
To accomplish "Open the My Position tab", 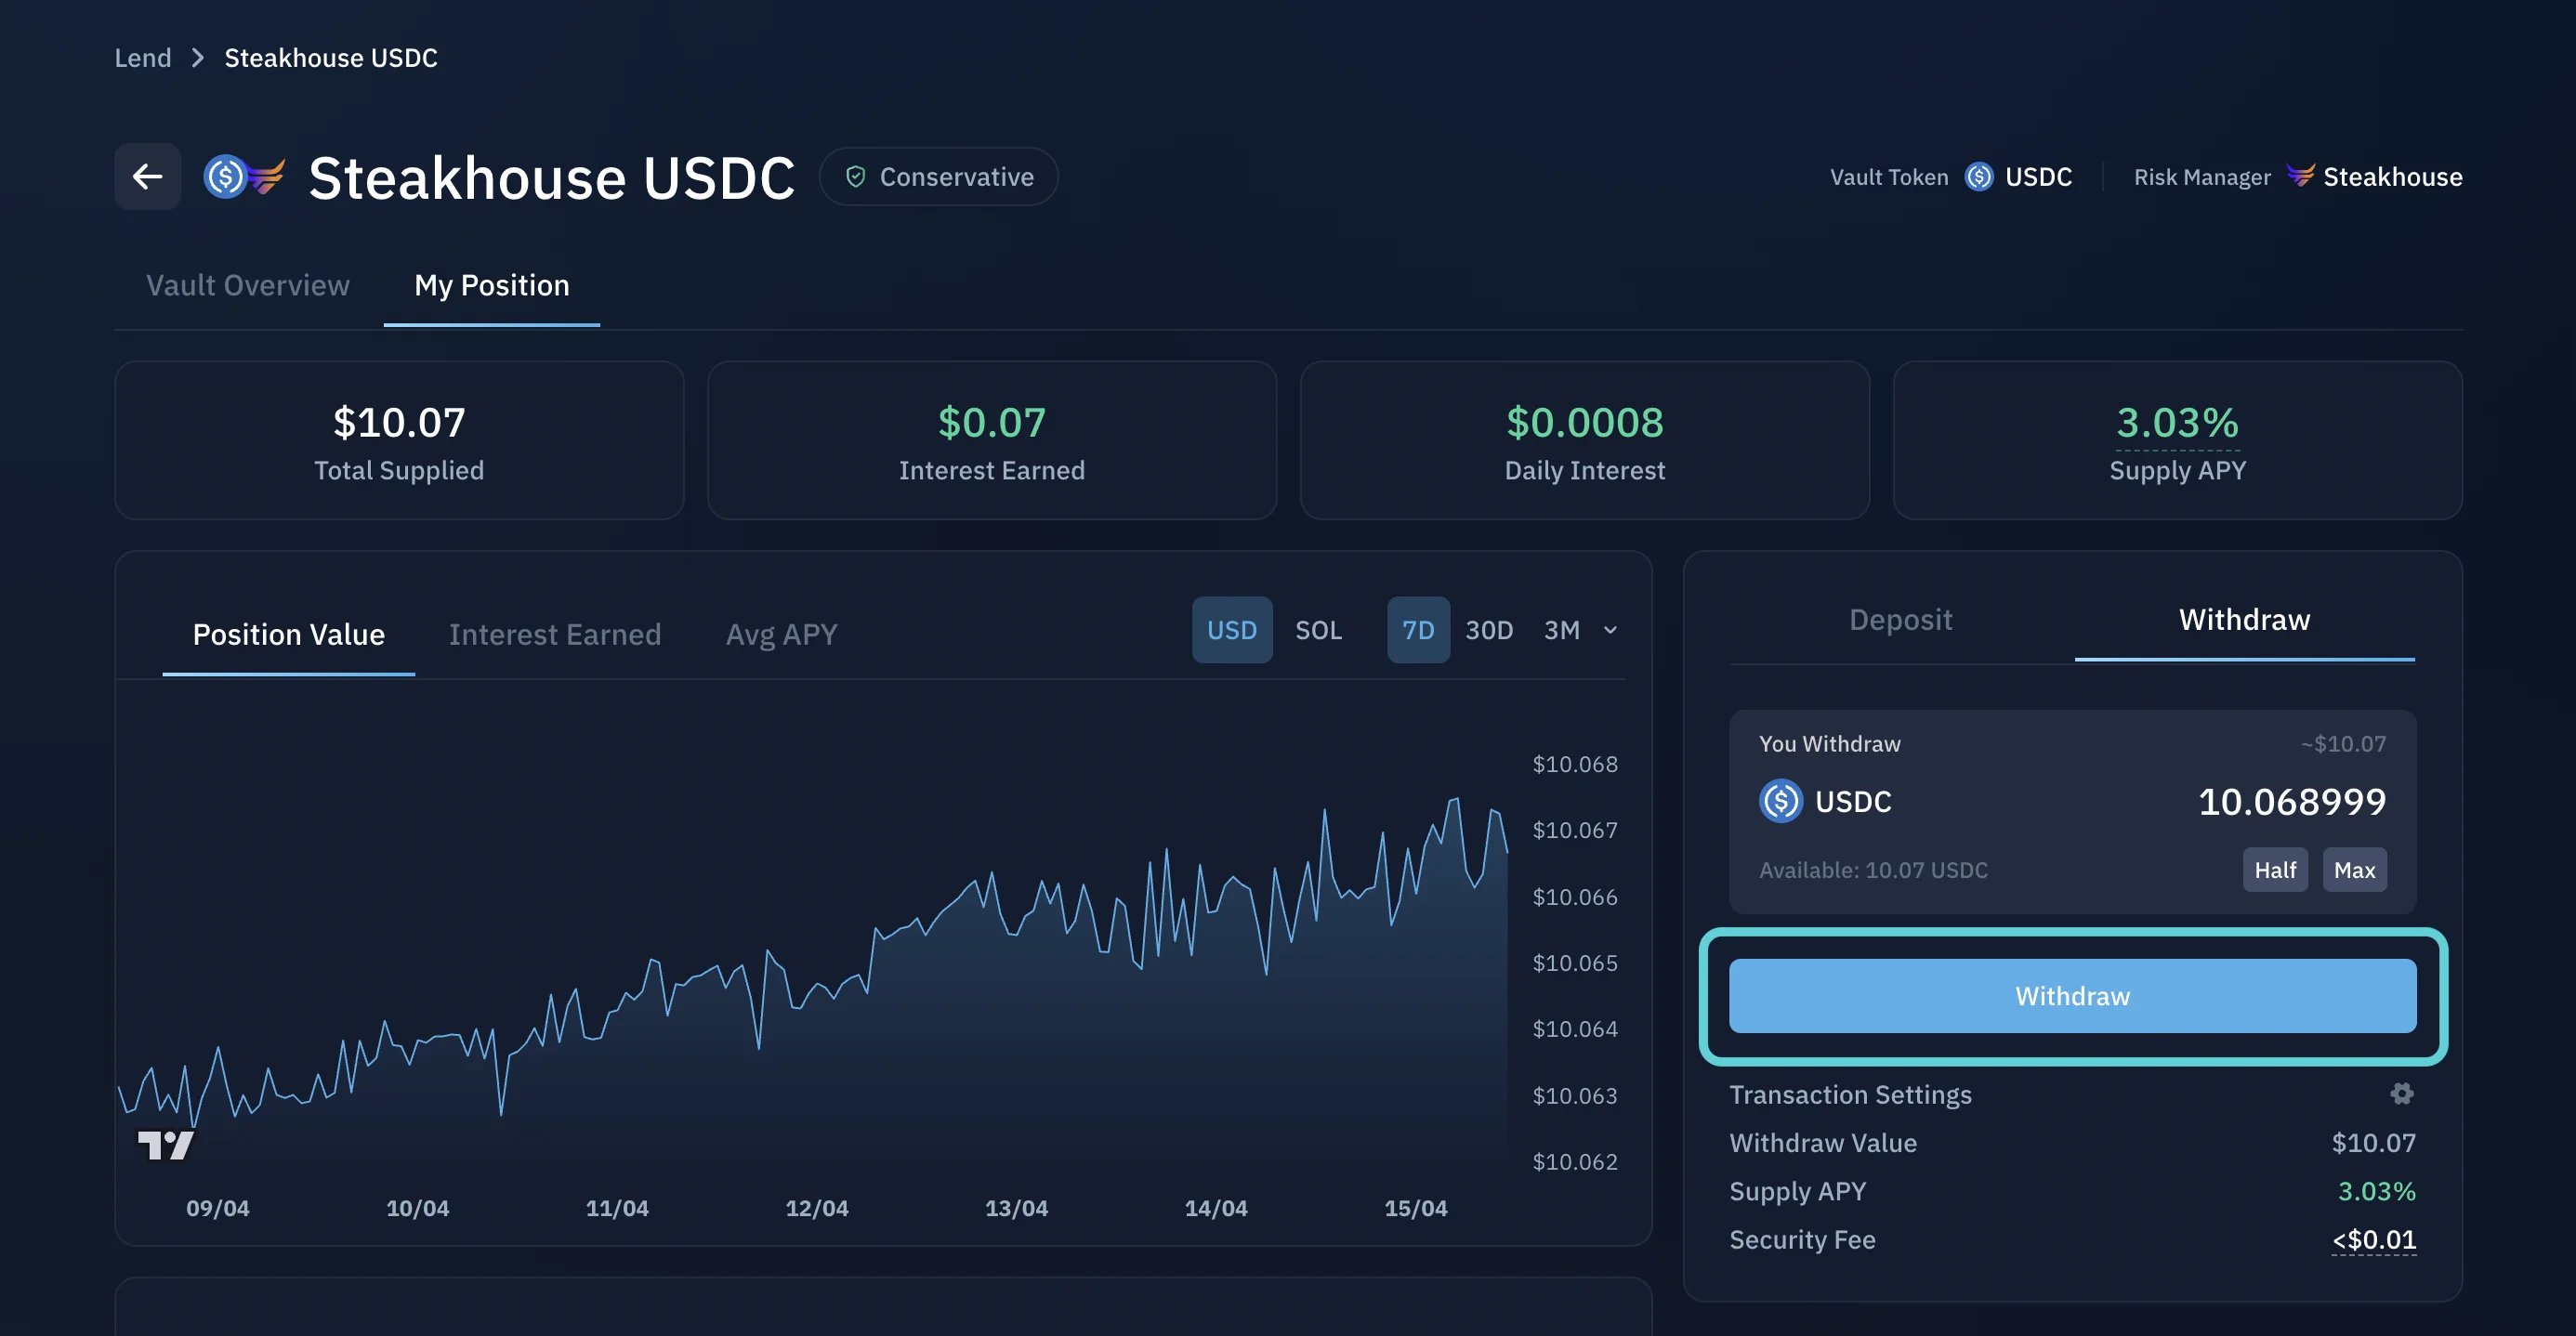I will click(491, 285).
